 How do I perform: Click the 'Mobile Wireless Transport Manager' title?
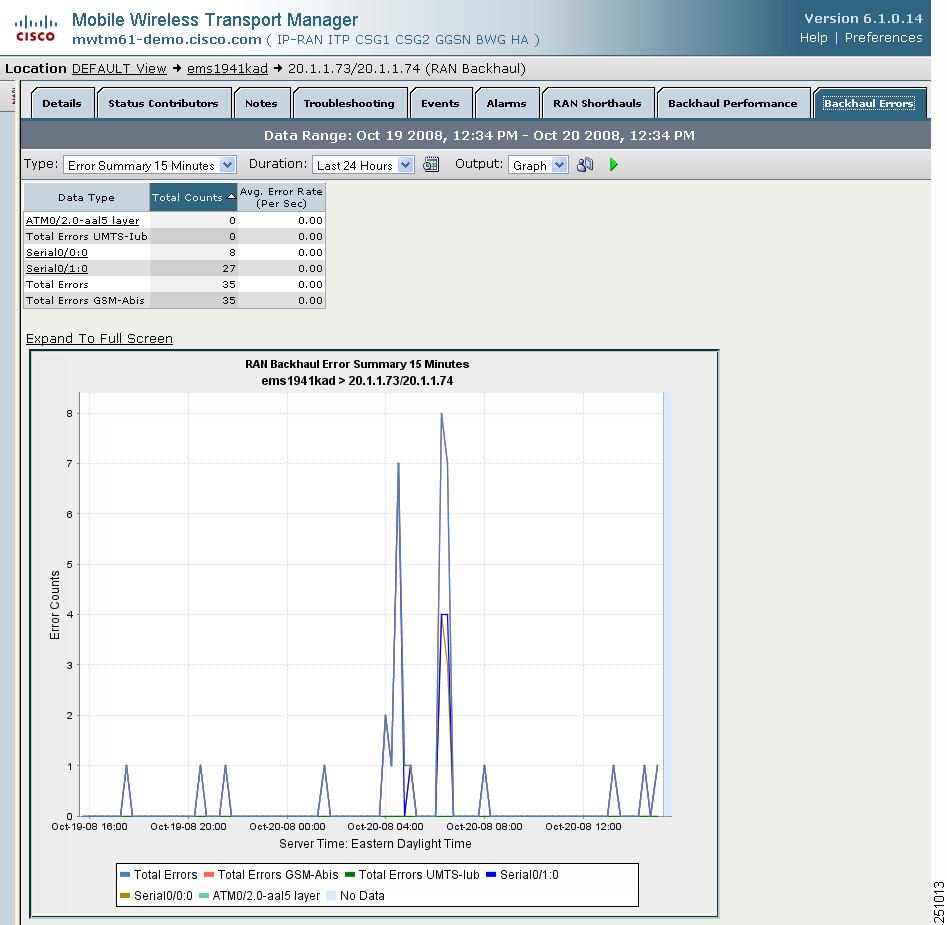pos(215,20)
